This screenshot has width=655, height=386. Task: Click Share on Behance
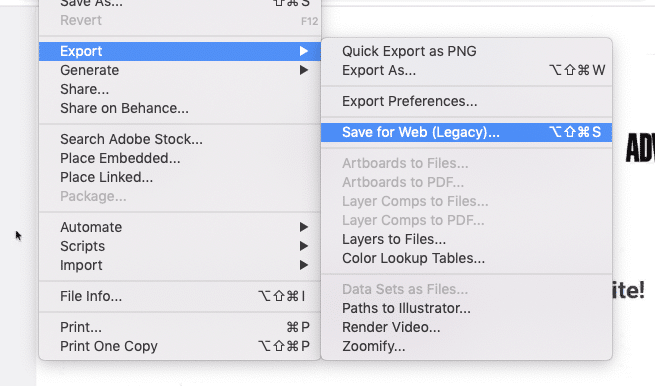(x=180, y=109)
